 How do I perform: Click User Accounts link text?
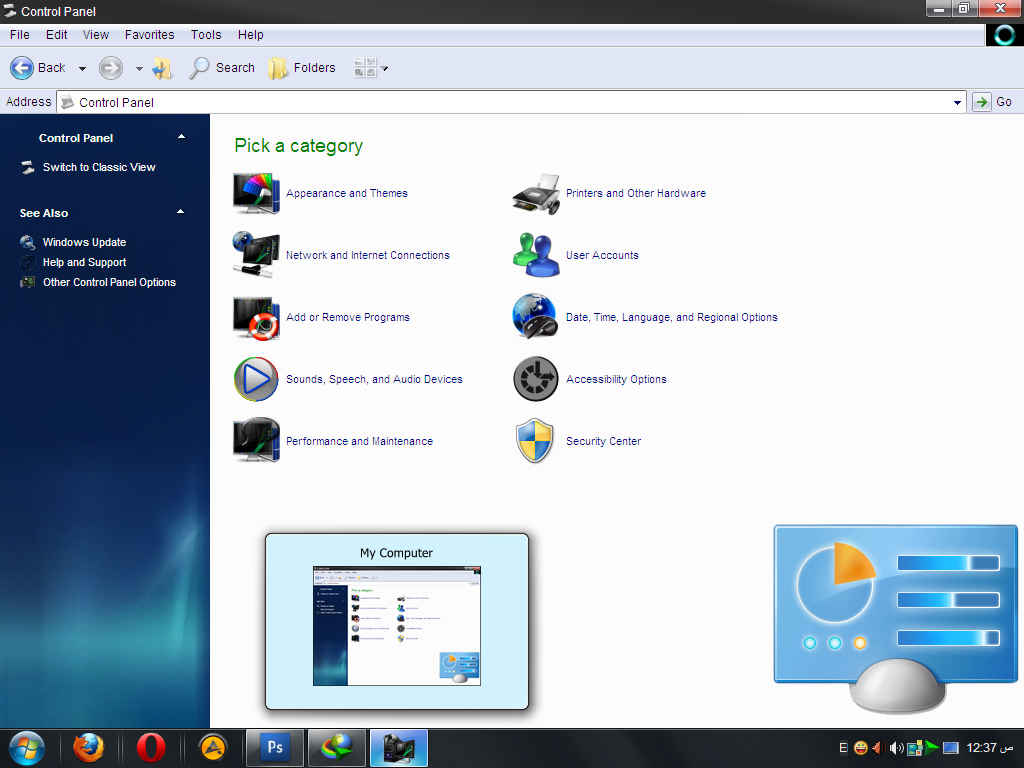pyautogui.click(x=602, y=255)
